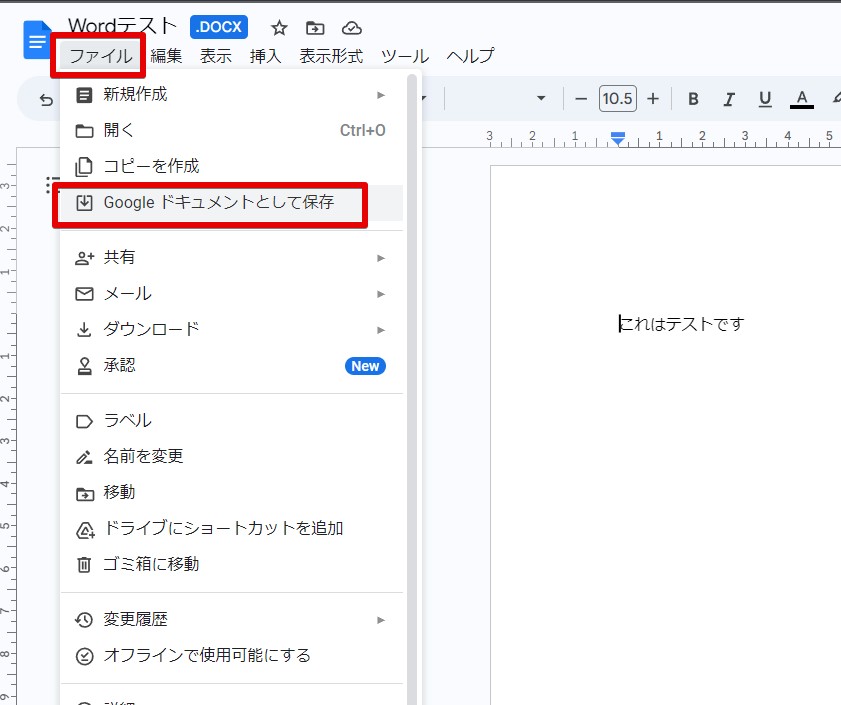The height and width of the screenshot is (705, 841).
Task: Click the file menu vertical scrollbar
Action: pyautogui.click(x=412, y=390)
